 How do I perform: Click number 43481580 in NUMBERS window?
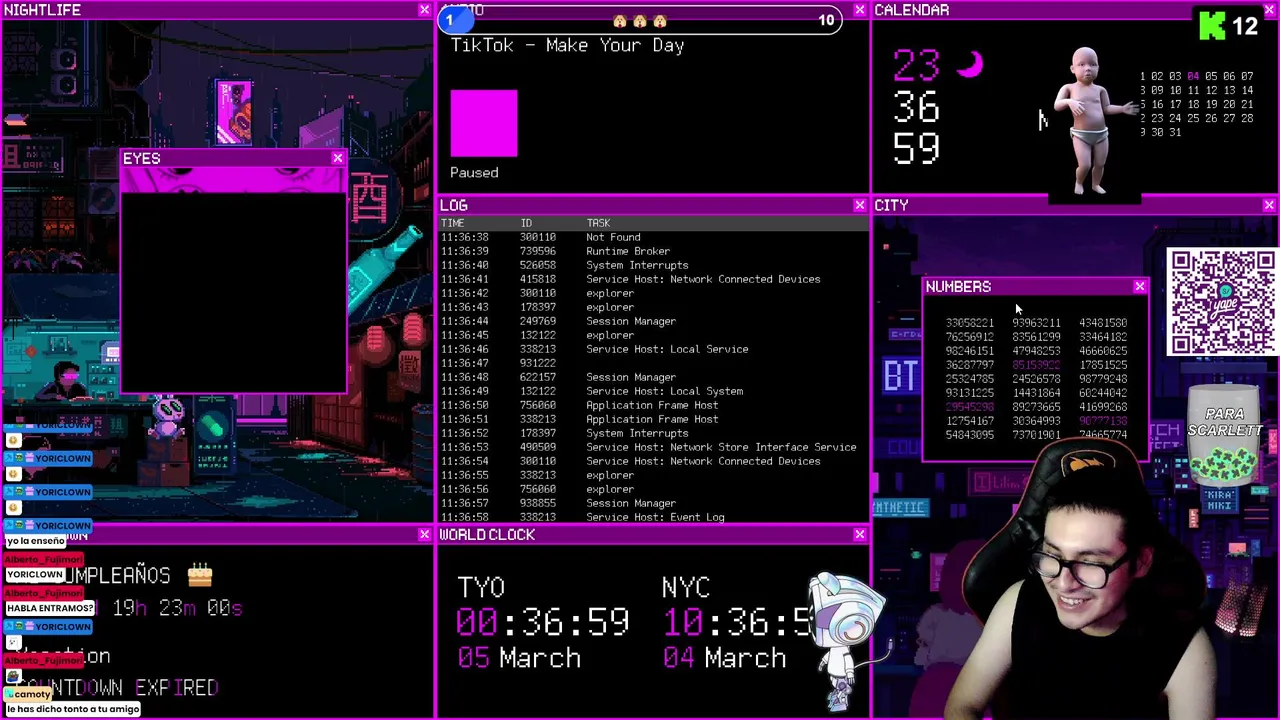pos(1103,323)
